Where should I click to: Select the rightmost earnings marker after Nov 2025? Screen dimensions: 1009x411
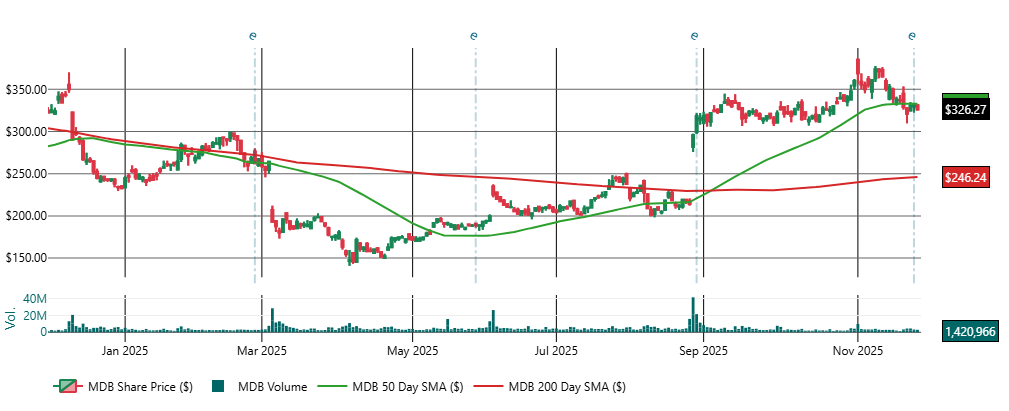912,36
